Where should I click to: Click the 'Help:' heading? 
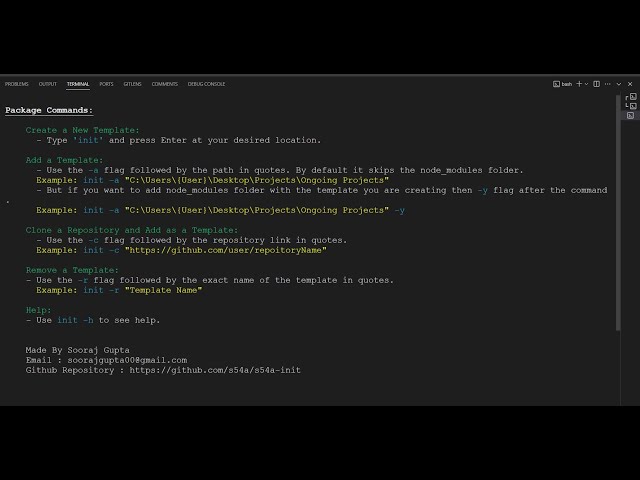point(38,310)
